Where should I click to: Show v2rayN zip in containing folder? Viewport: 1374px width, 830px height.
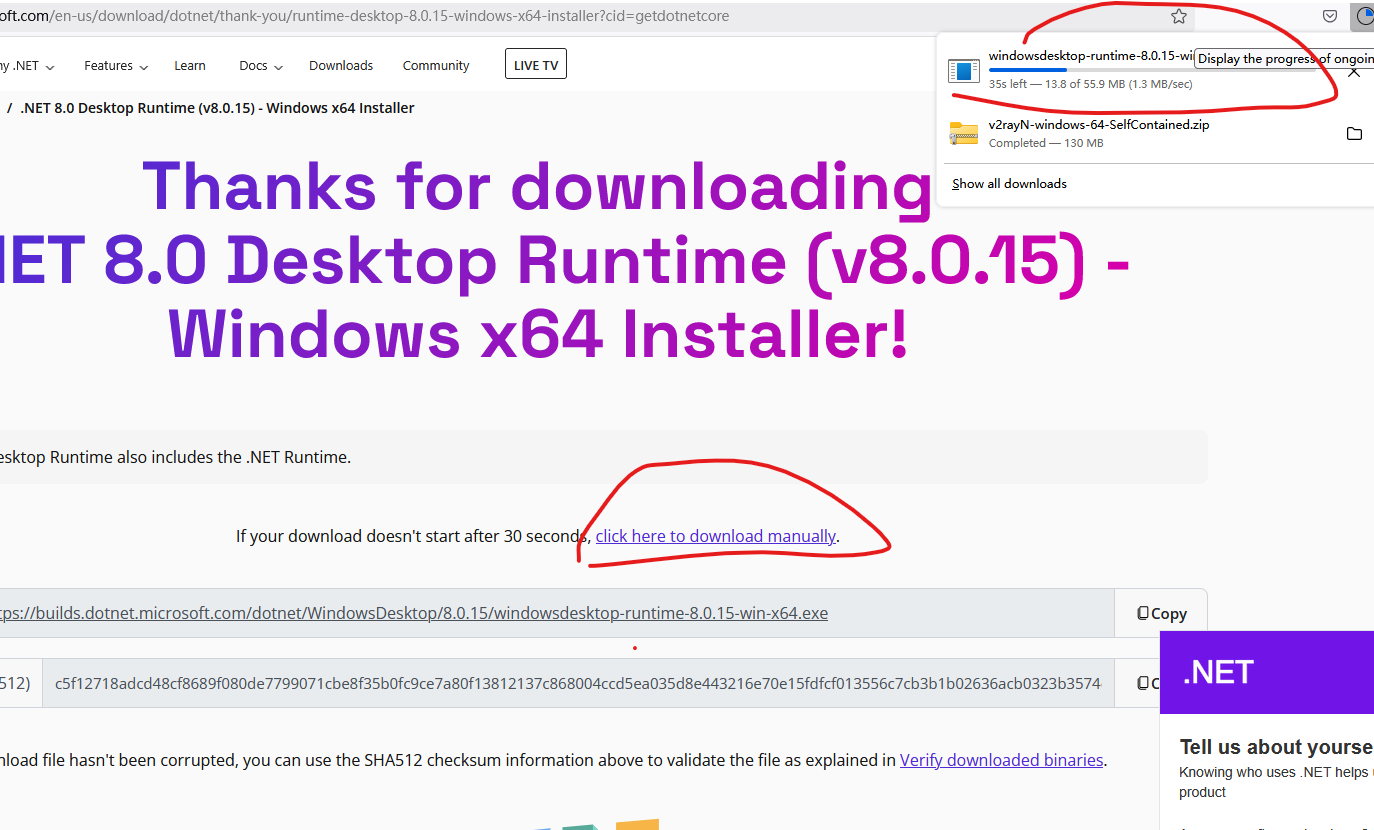coord(1354,133)
